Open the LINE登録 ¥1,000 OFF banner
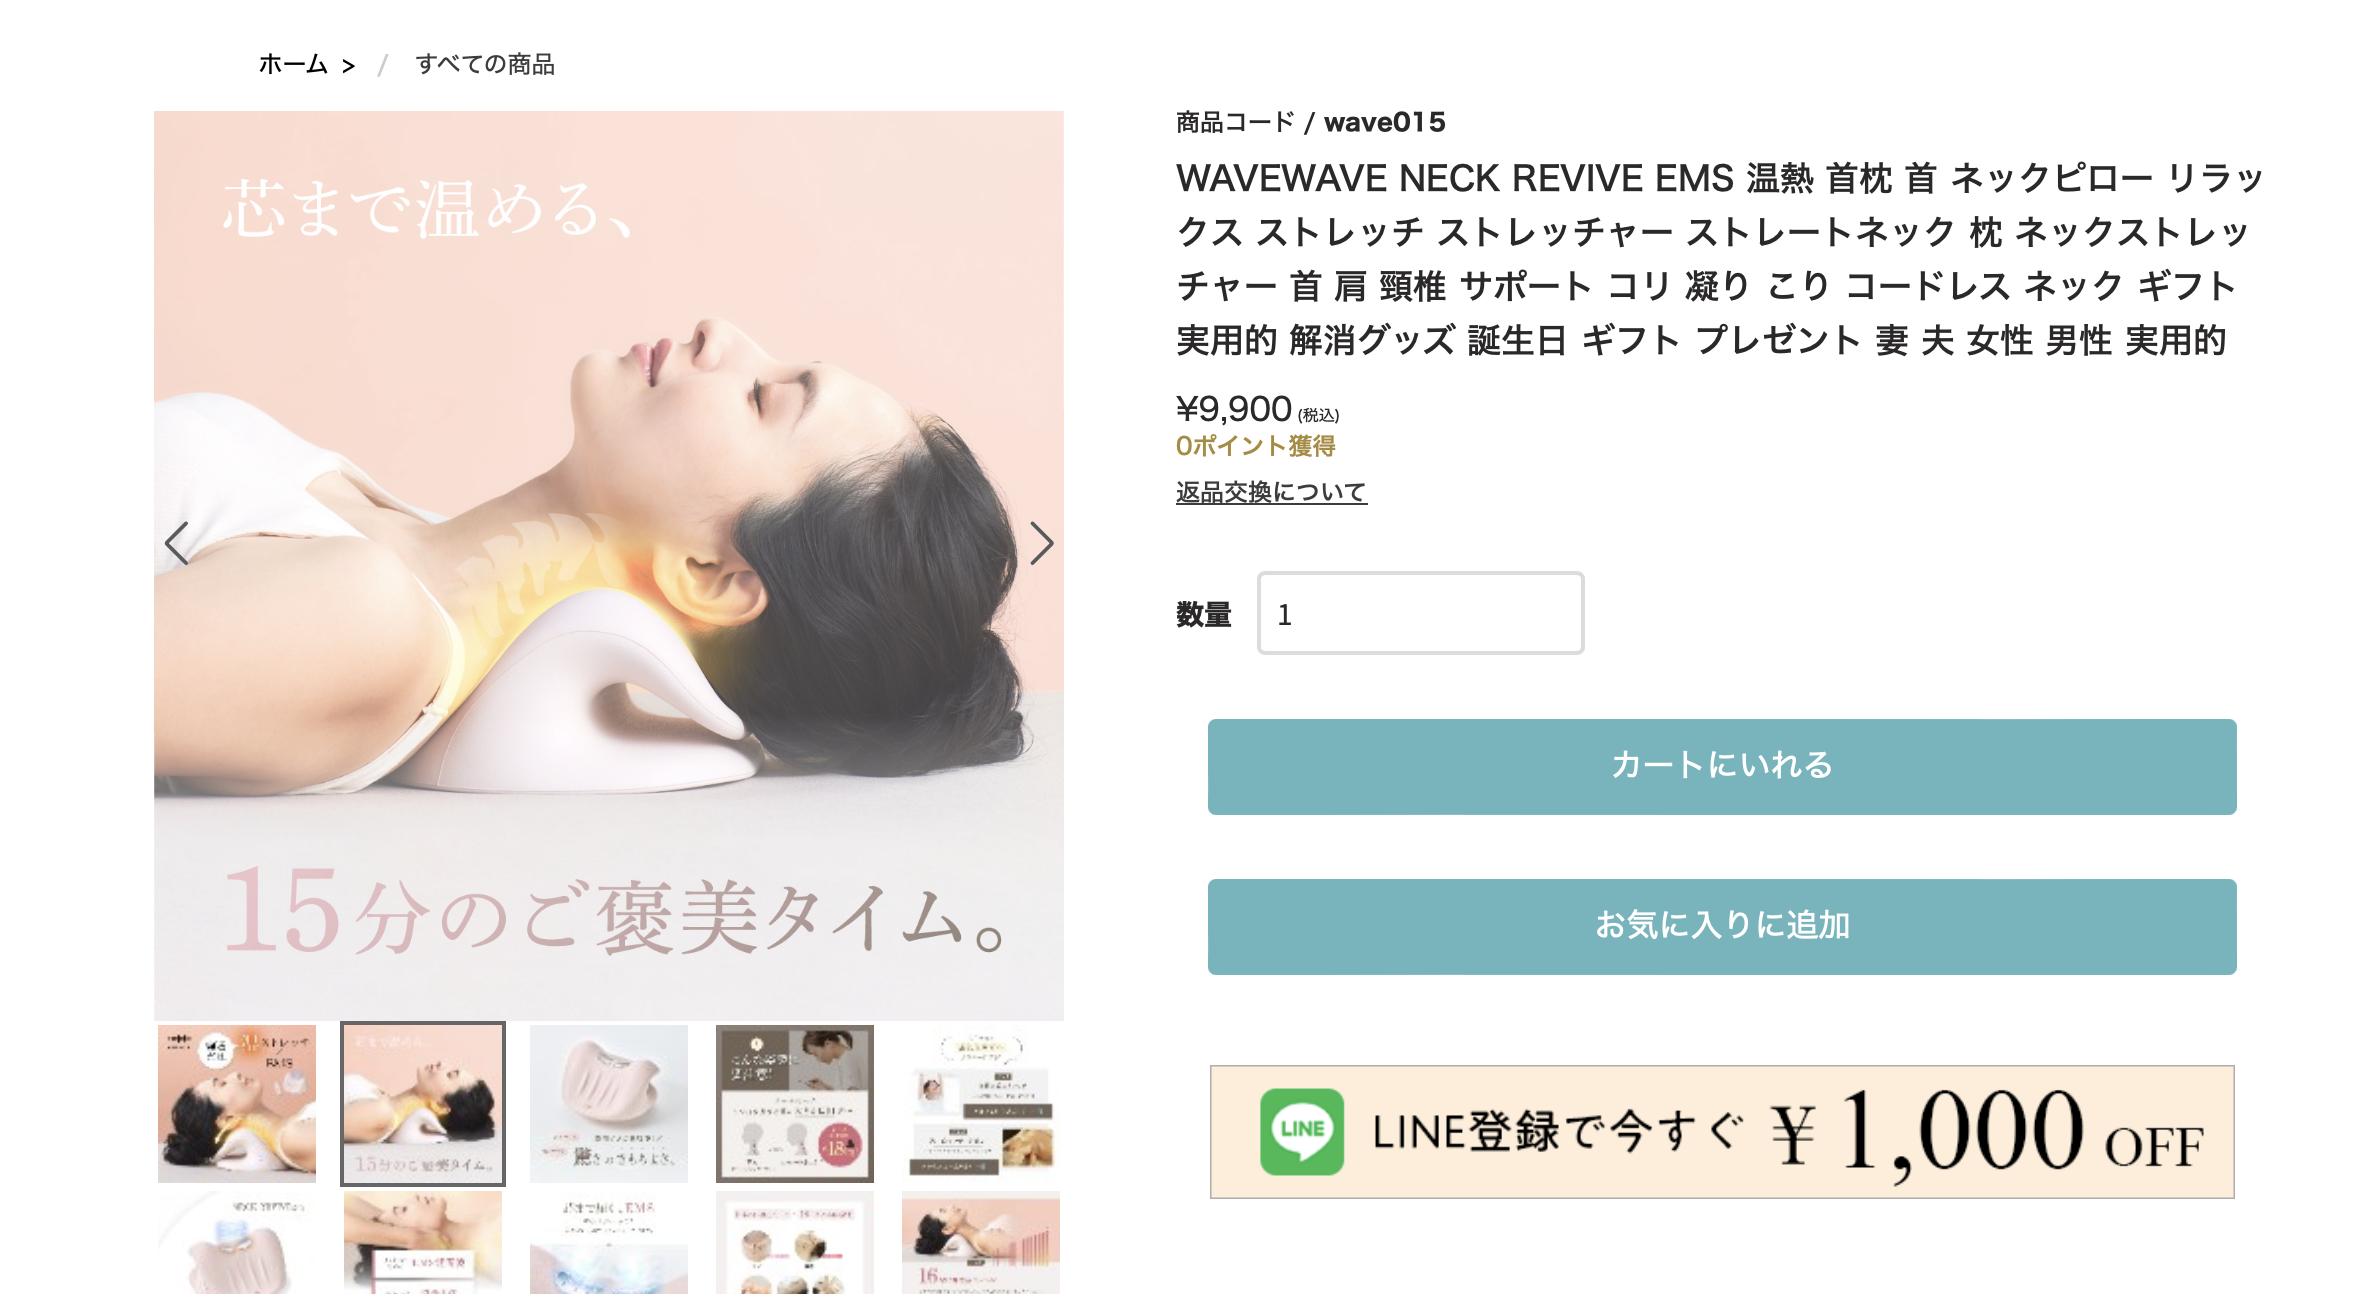Image resolution: width=2356 pixels, height=1294 pixels. click(1722, 1131)
